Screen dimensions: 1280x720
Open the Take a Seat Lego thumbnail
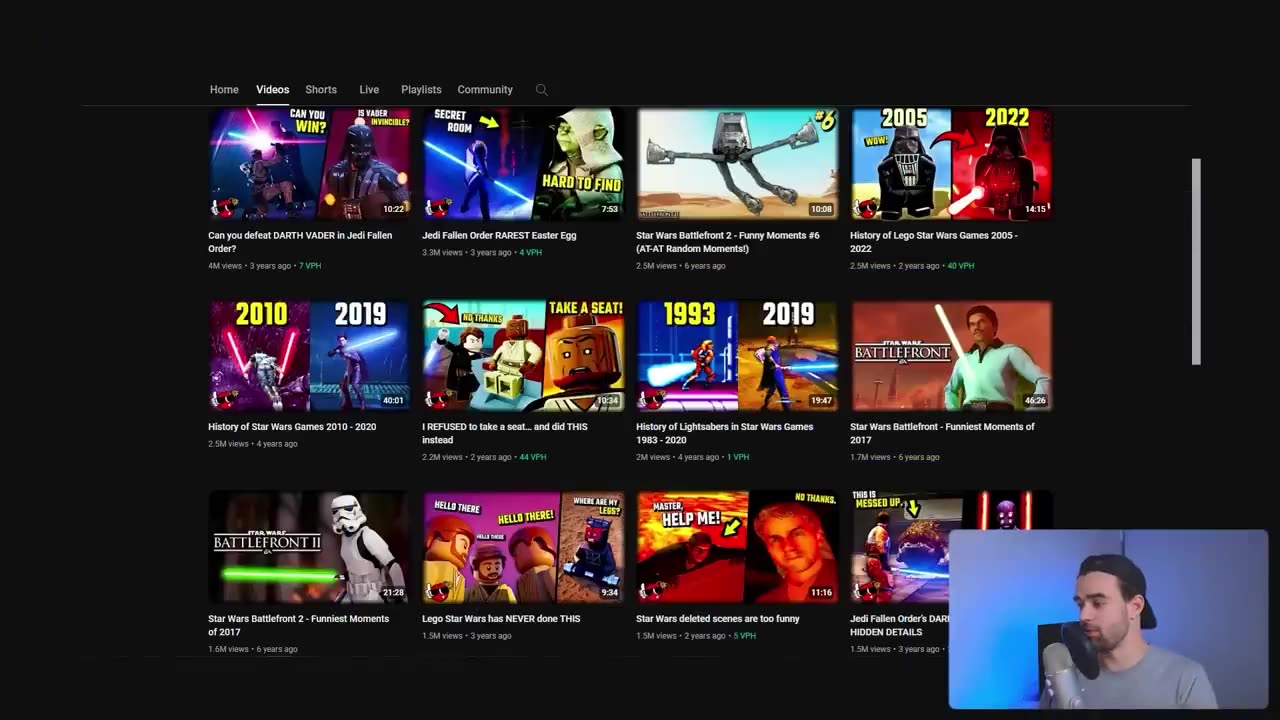tap(523, 355)
